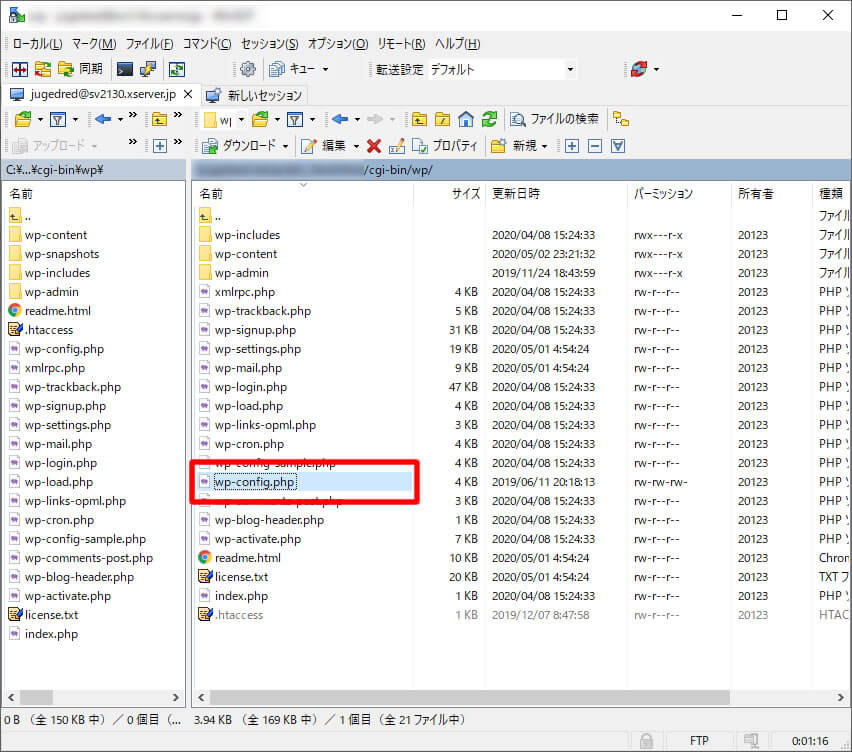Click the lock icon in the status bar

(646, 741)
